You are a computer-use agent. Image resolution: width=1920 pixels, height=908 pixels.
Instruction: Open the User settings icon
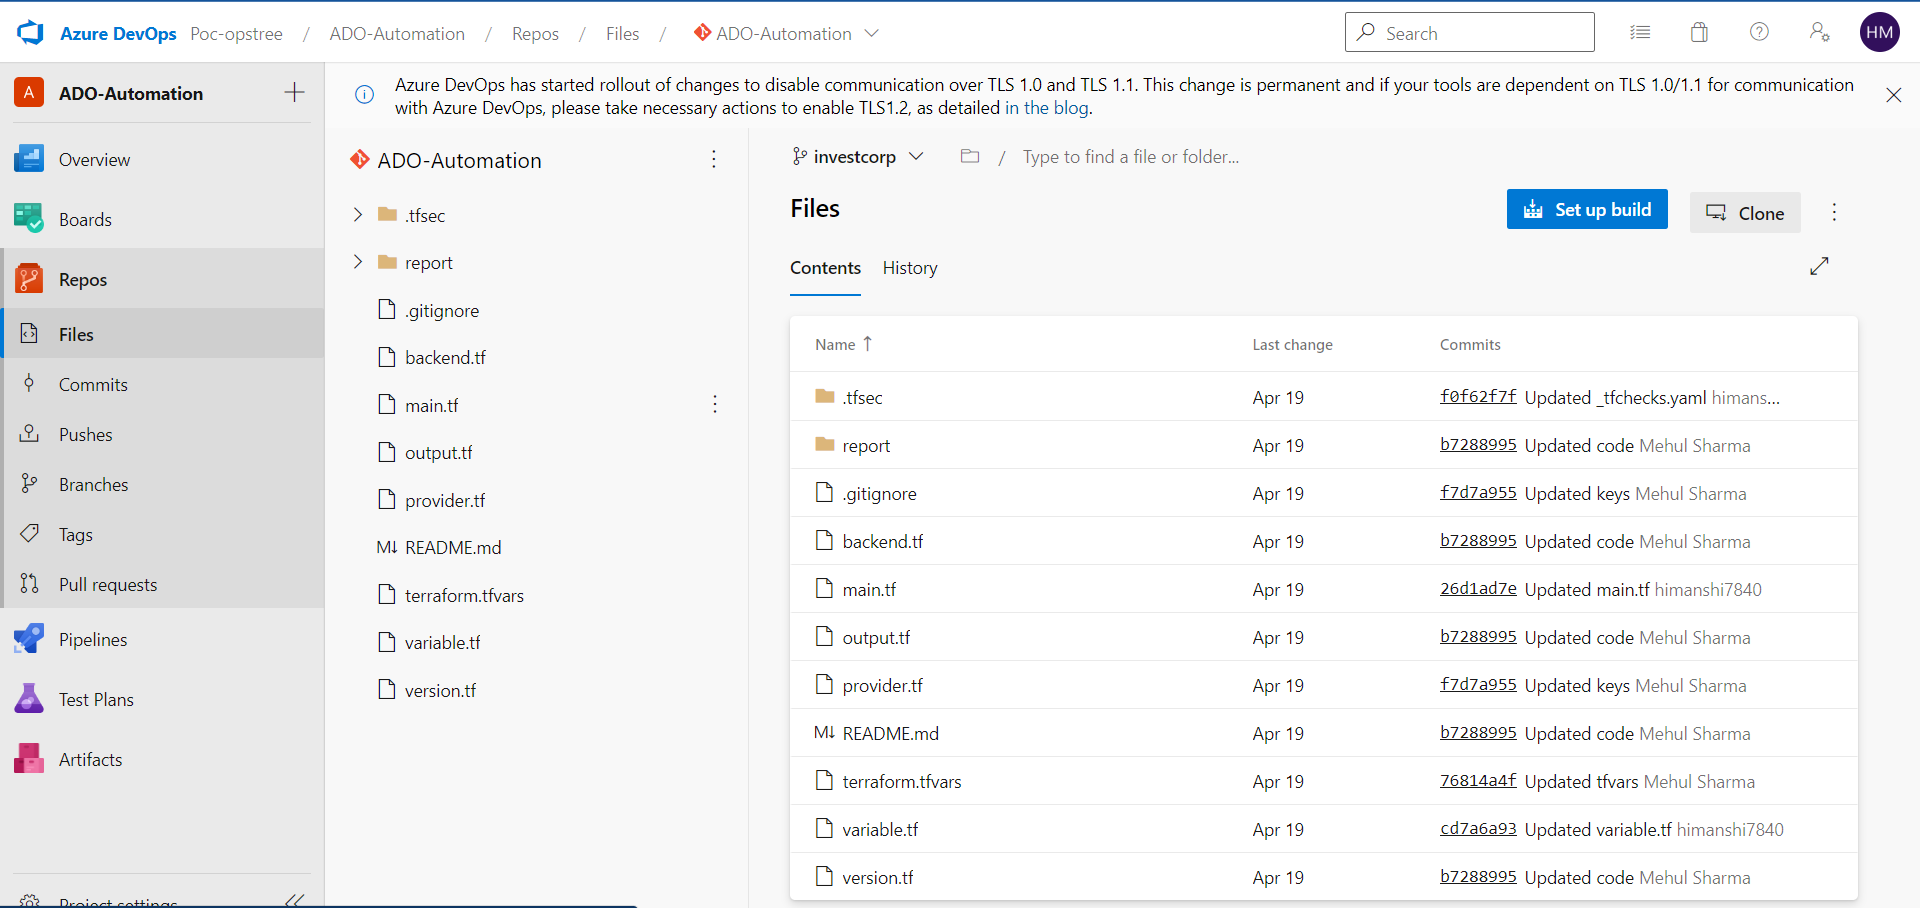tap(1819, 32)
